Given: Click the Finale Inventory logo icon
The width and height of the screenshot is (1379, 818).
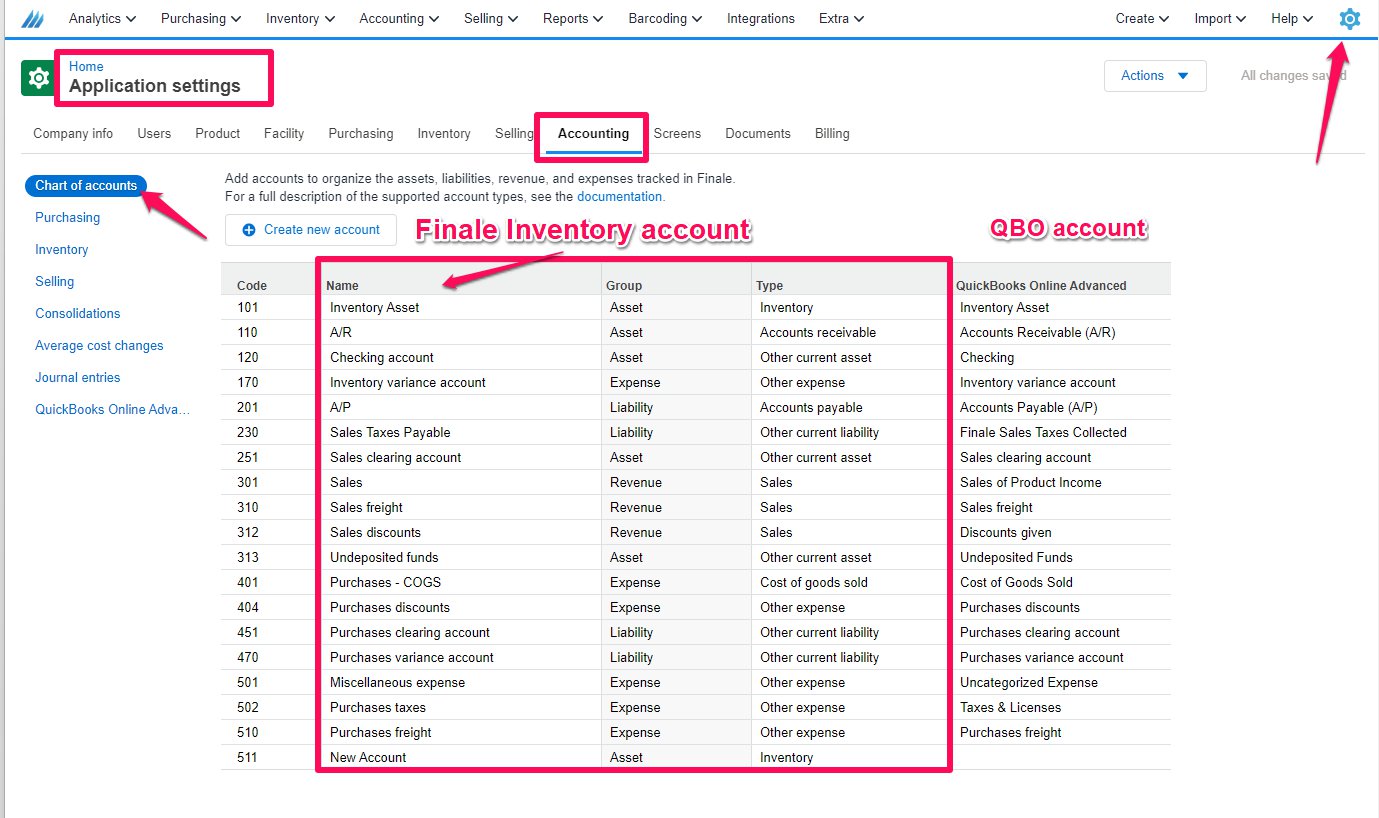Looking at the screenshot, I should pyautogui.click(x=33, y=18).
